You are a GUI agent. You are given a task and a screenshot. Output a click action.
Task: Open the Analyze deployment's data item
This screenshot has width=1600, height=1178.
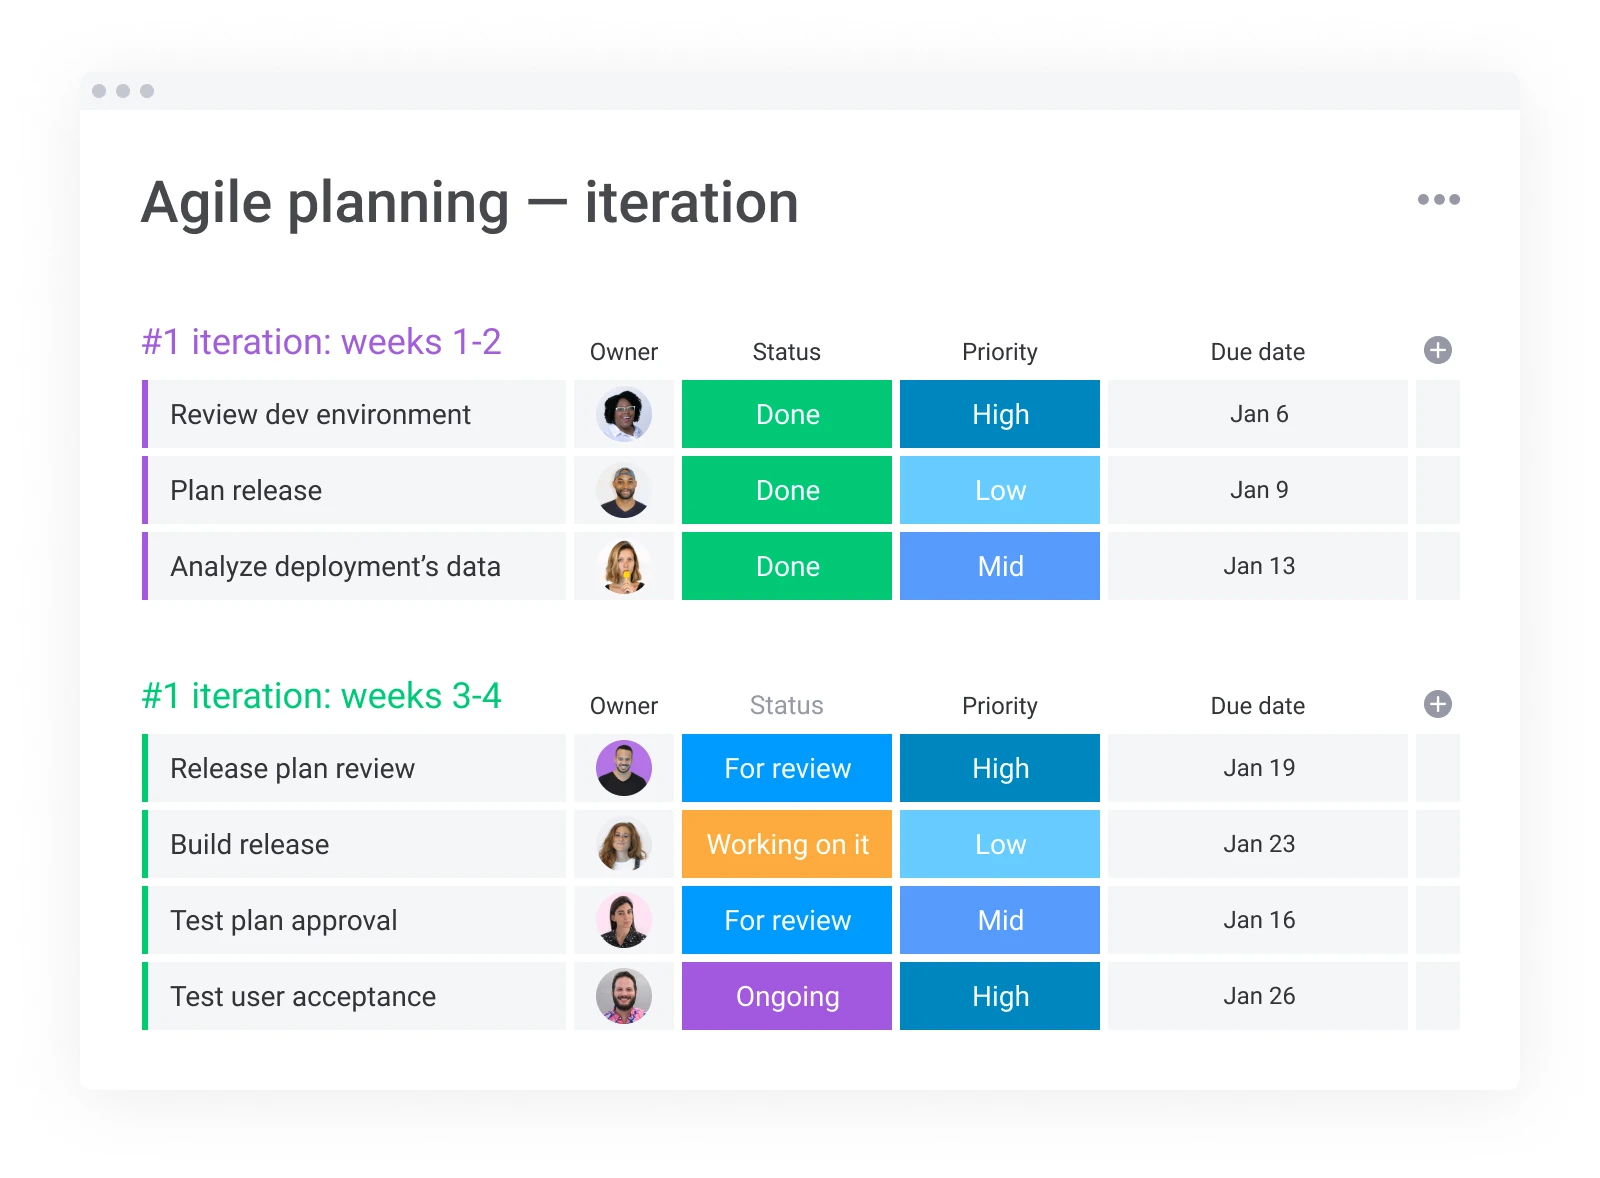[354, 566]
